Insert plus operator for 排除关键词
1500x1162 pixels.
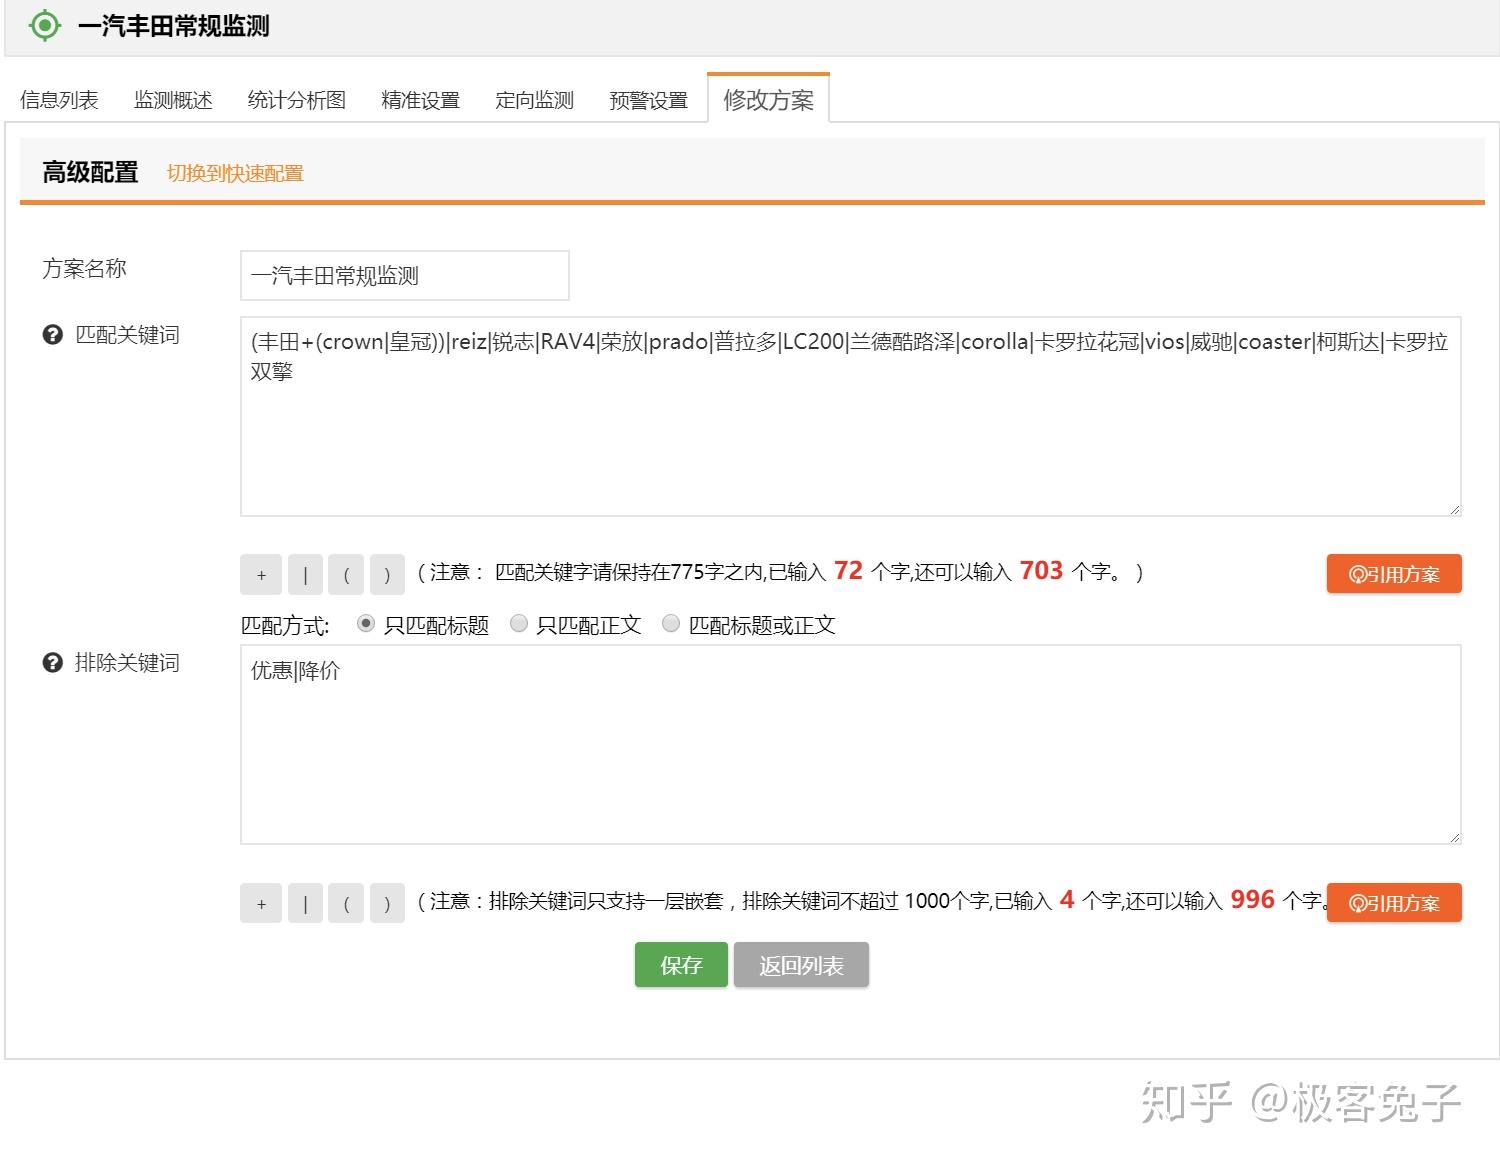tap(261, 903)
